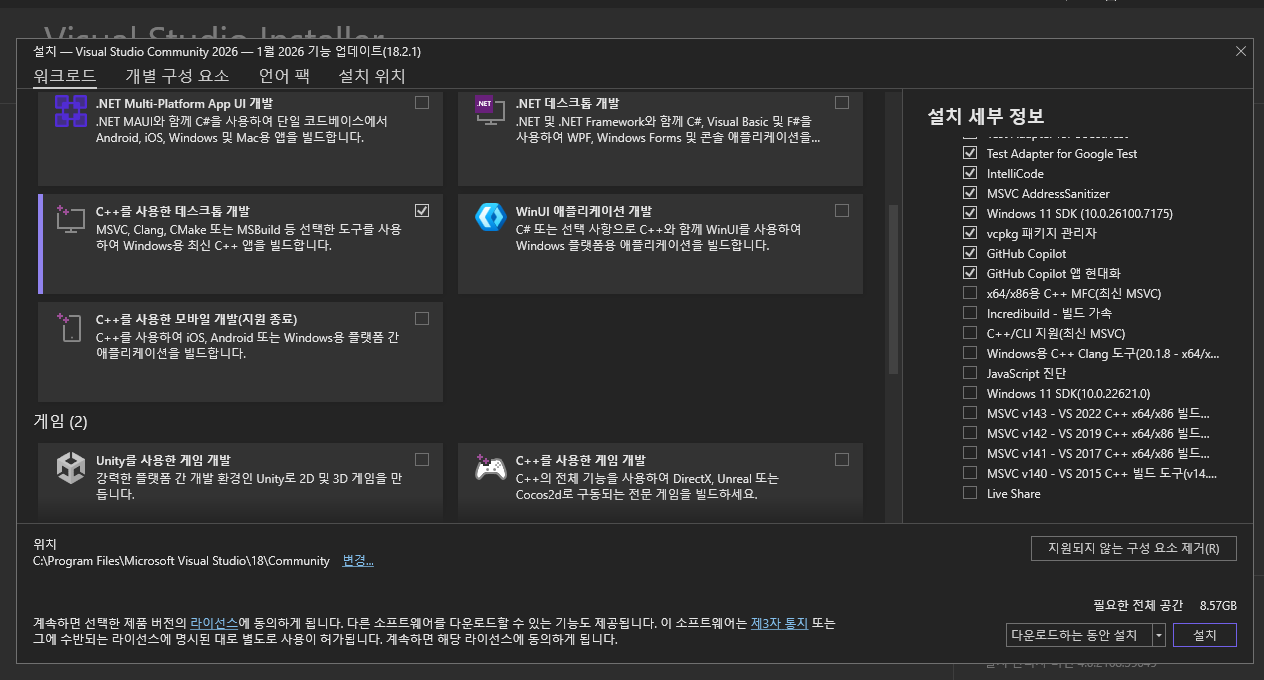The height and width of the screenshot is (680, 1264).
Task: Select the 워크로드 tab
Action: point(65,76)
